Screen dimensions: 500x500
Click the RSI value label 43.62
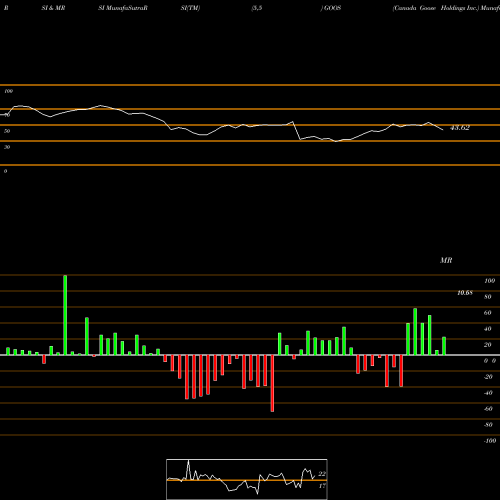(460, 128)
